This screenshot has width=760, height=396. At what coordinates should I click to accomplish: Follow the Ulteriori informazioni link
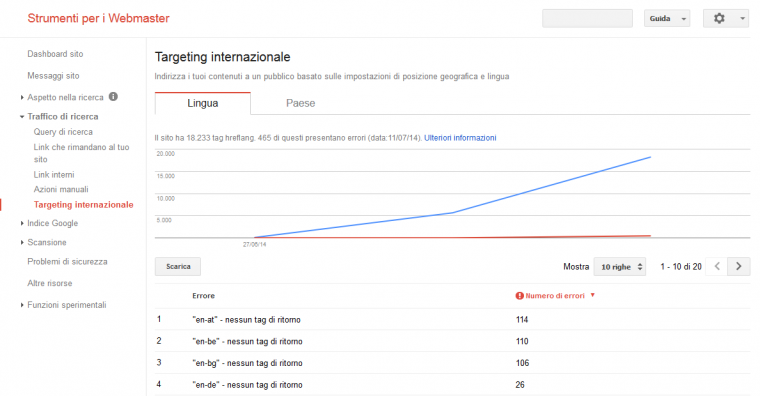(x=460, y=138)
